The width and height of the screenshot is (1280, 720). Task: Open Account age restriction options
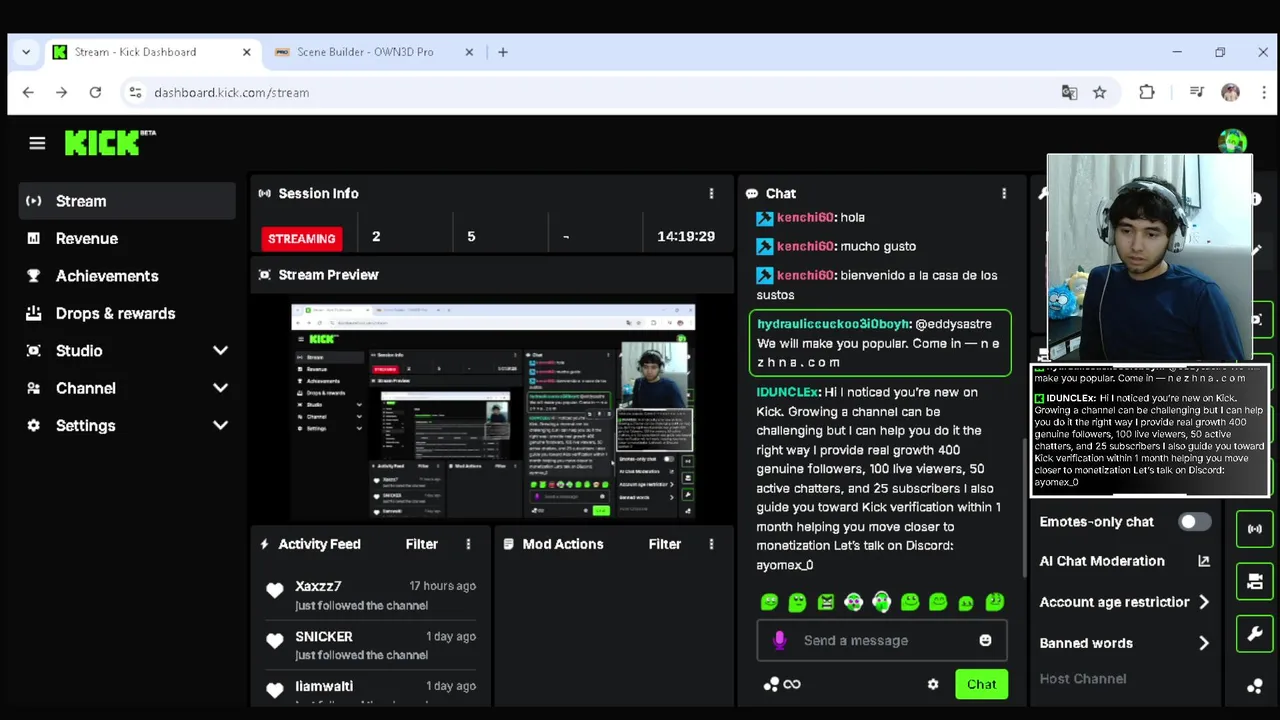1124,602
